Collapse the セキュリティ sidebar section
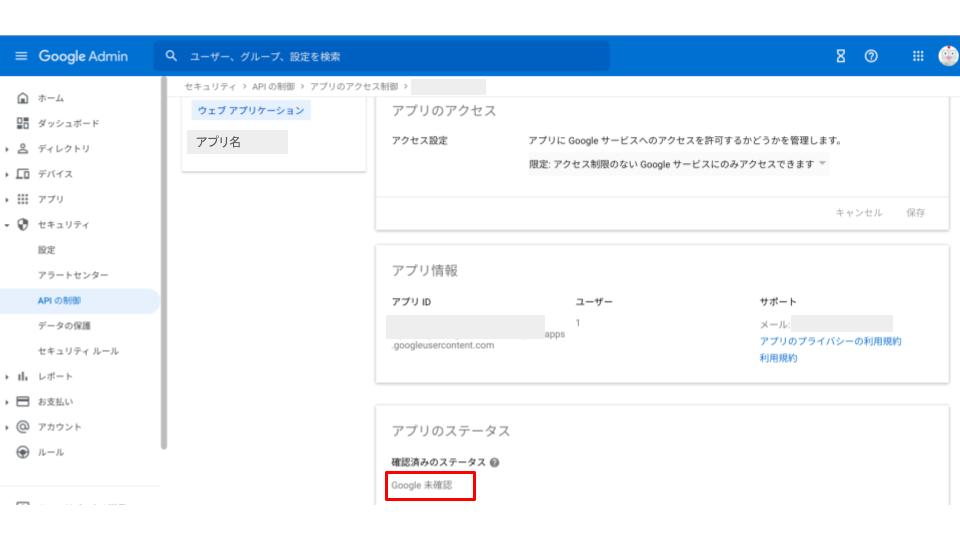The image size is (960, 540). pyautogui.click(x=7, y=225)
